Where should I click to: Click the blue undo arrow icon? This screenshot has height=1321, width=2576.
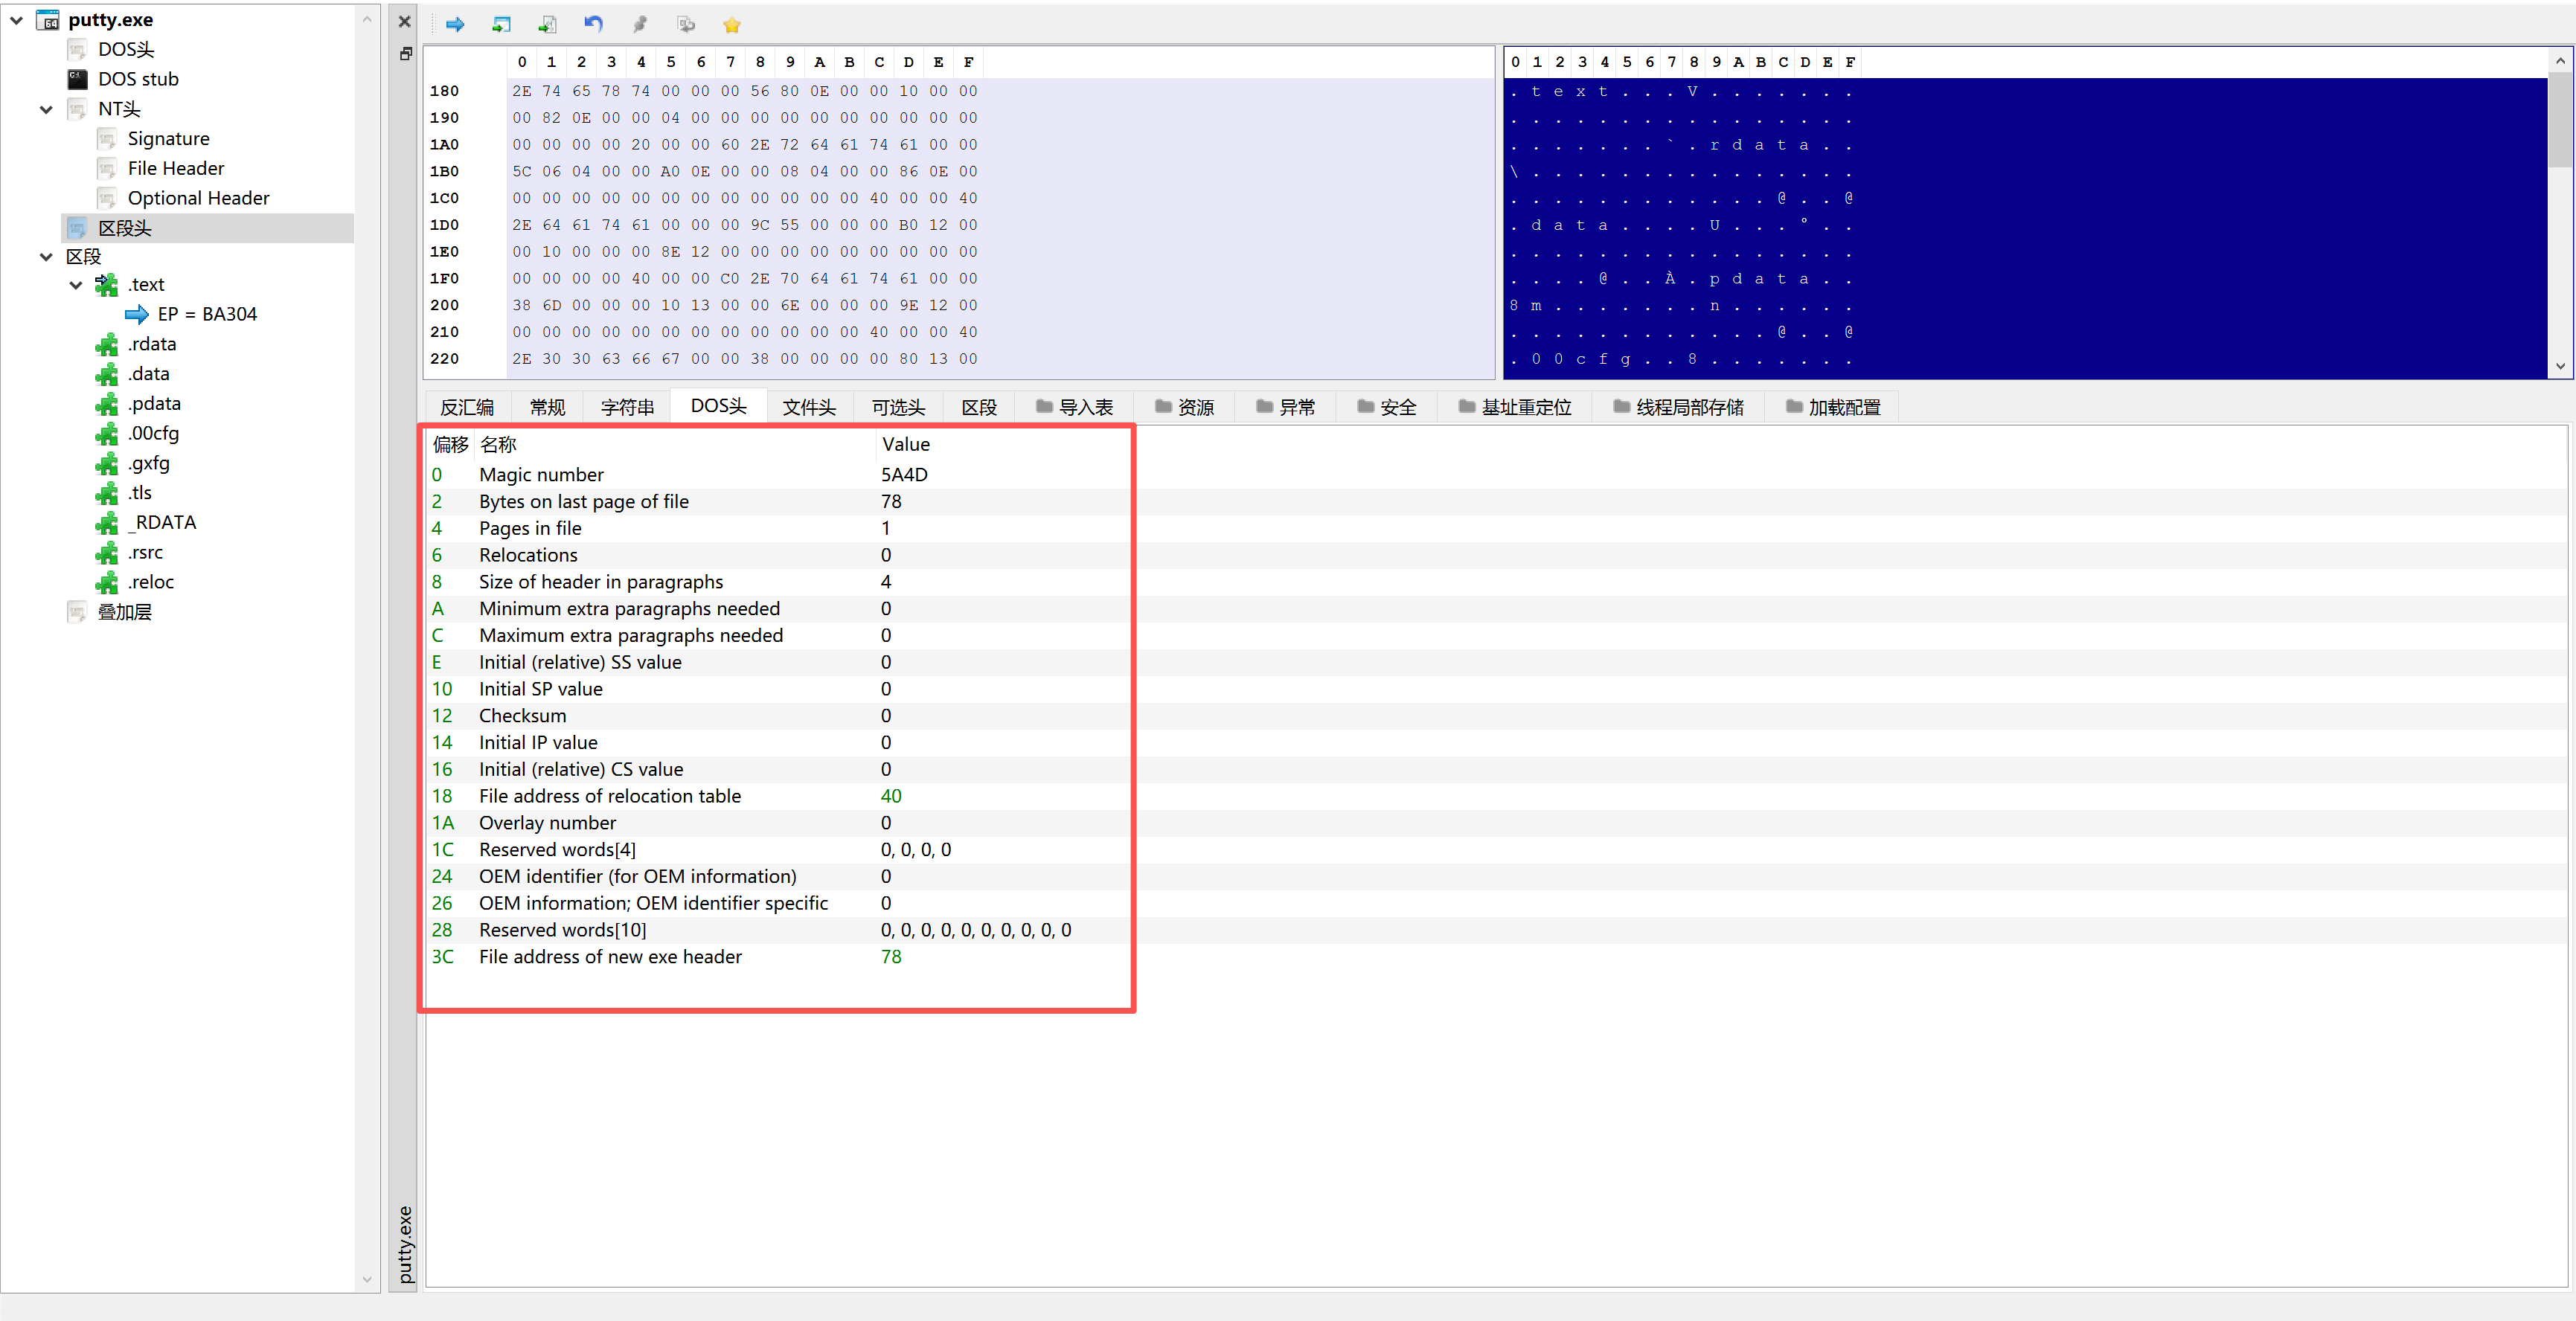tap(594, 25)
